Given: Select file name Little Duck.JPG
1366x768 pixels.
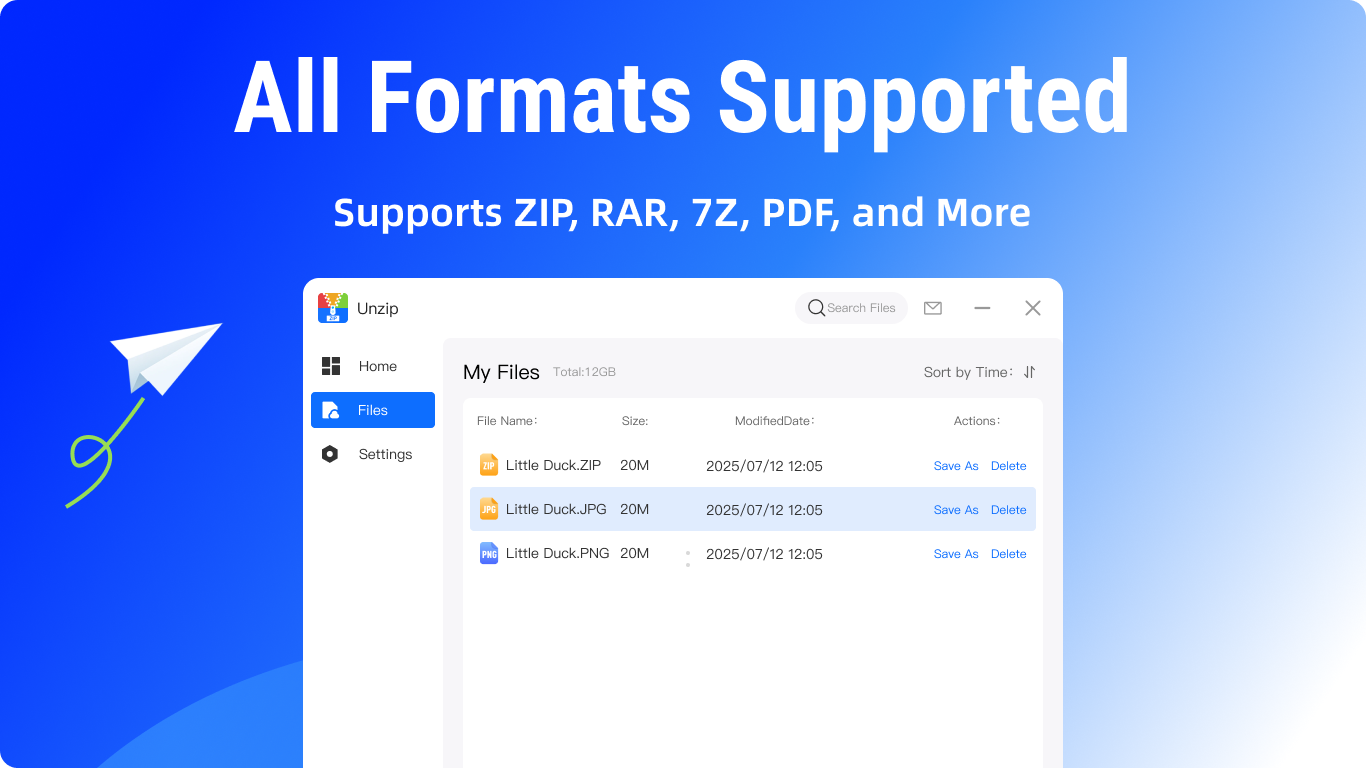Looking at the screenshot, I should point(556,509).
